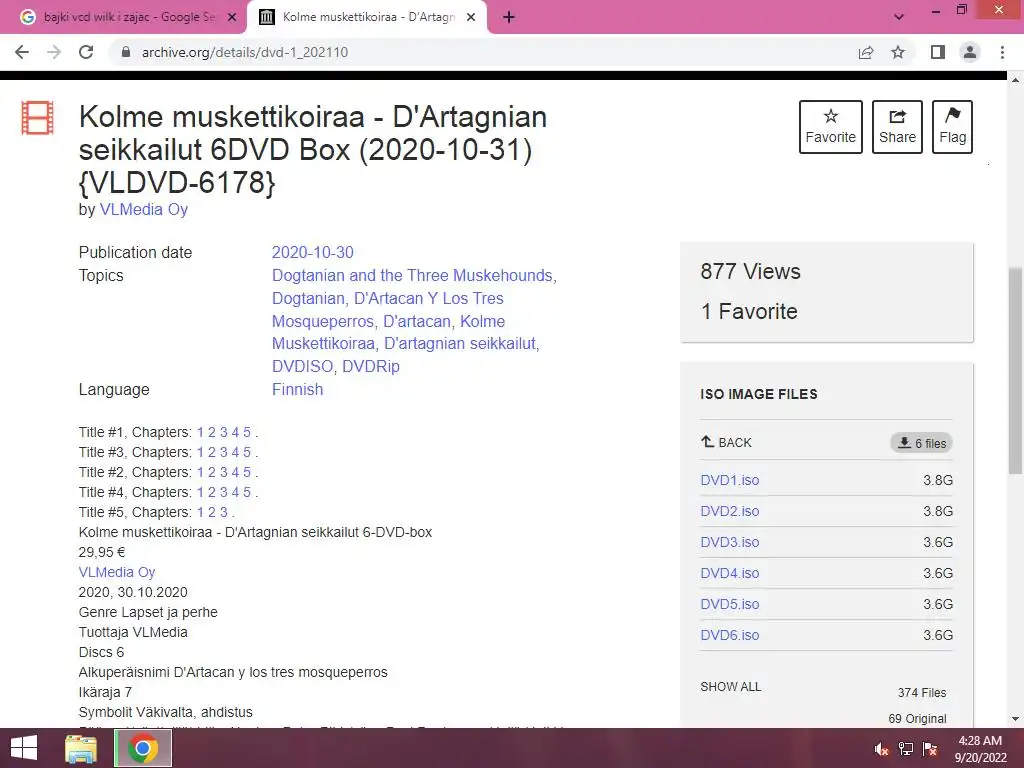
Task: Click the Flag button
Action: (952, 127)
